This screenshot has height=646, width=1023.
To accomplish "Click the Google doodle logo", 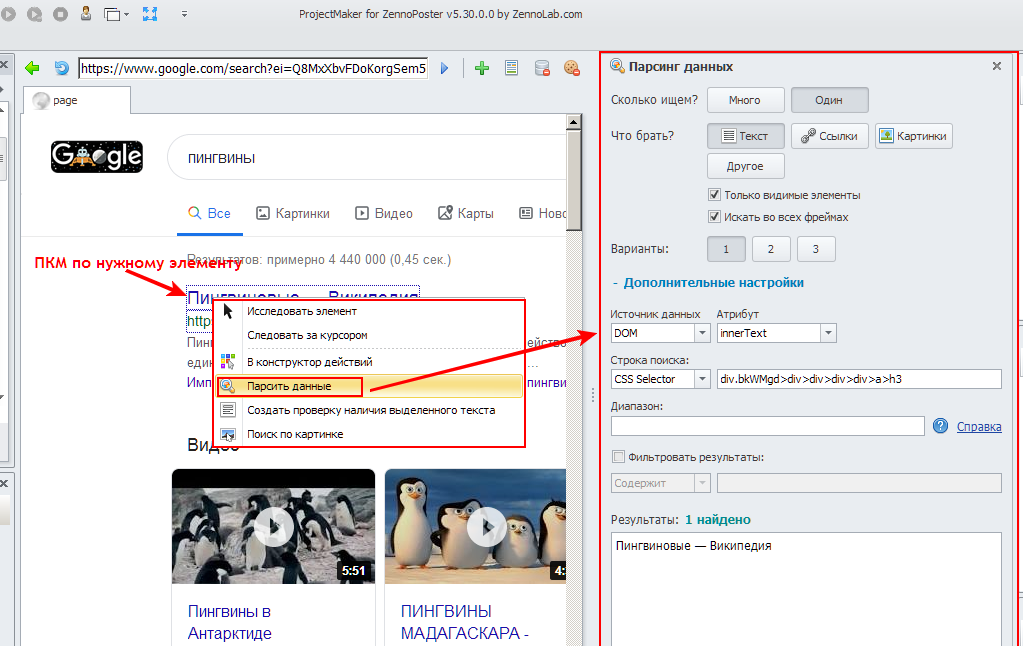I will click(x=97, y=157).
